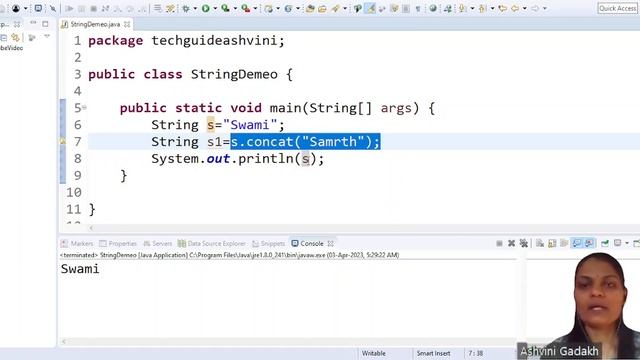Open the Package Explorer View Menu triangle
The width and height of the screenshot is (640, 360).
pyautogui.click(x=47, y=37)
